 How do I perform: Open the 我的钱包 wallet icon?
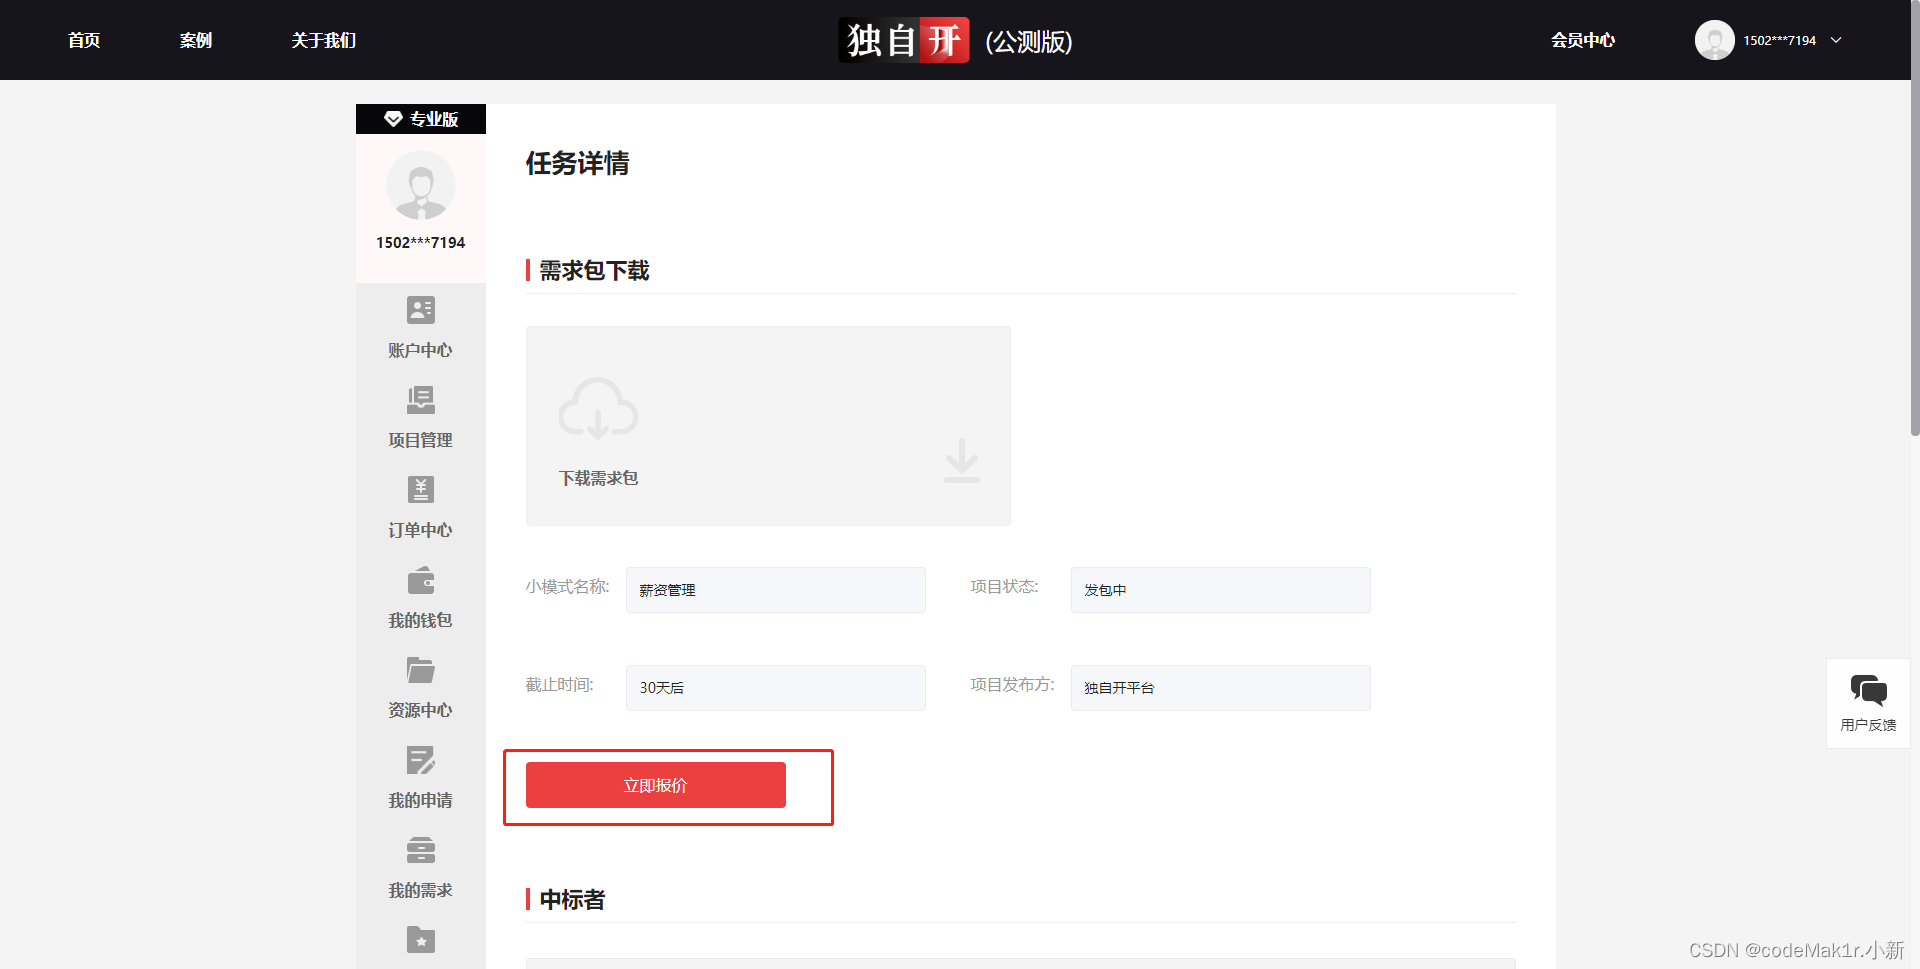421,580
